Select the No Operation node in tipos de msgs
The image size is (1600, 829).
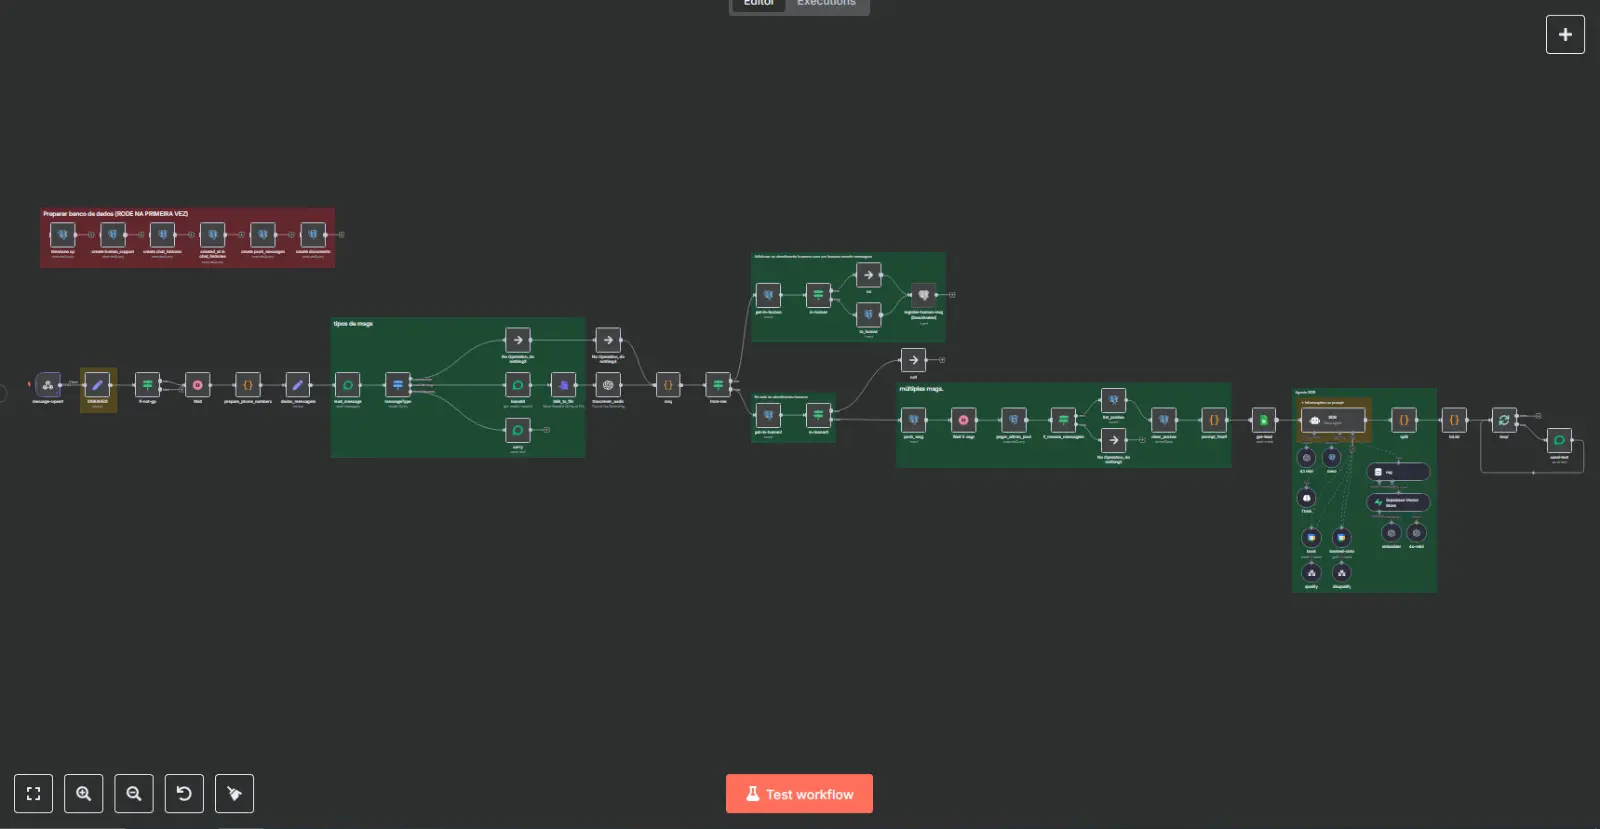[518, 340]
